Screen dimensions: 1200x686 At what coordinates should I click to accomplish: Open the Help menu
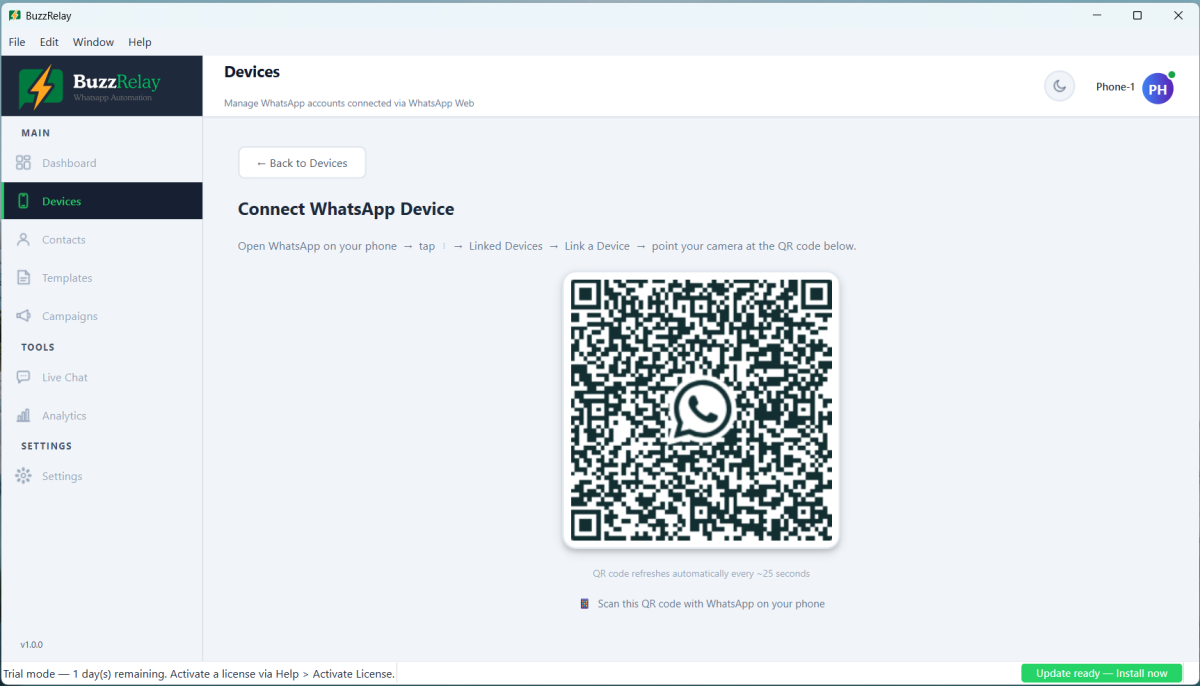coord(140,42)
